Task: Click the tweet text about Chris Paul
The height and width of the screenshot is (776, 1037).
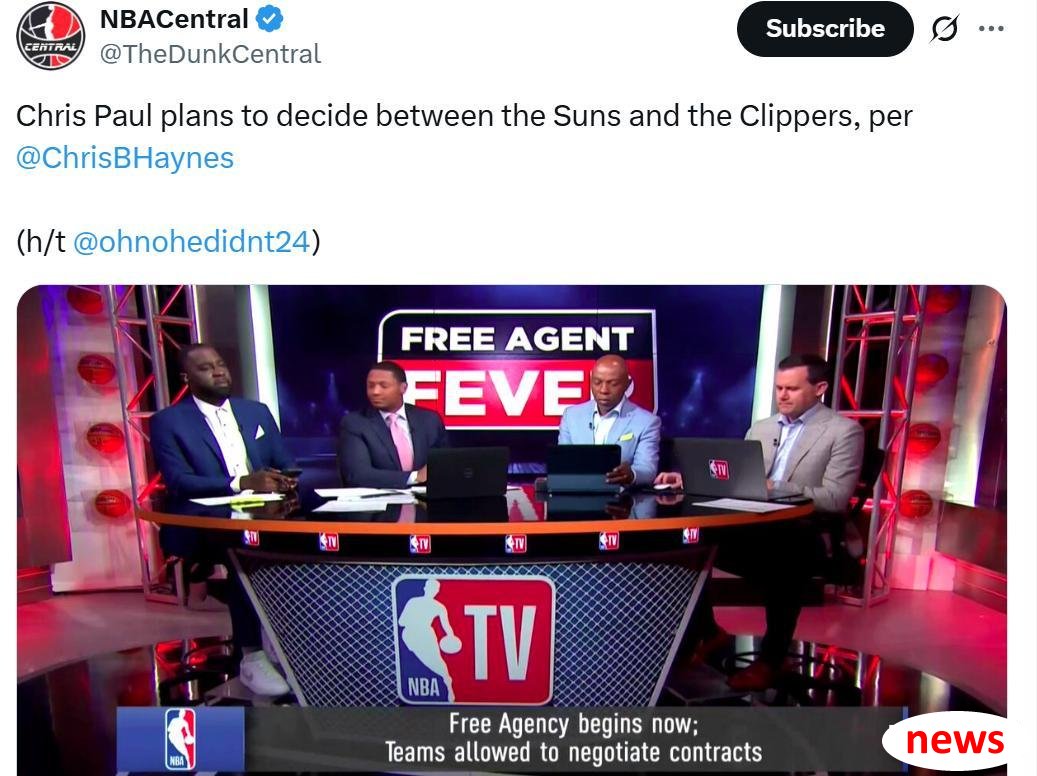Action: click(464, 137)
